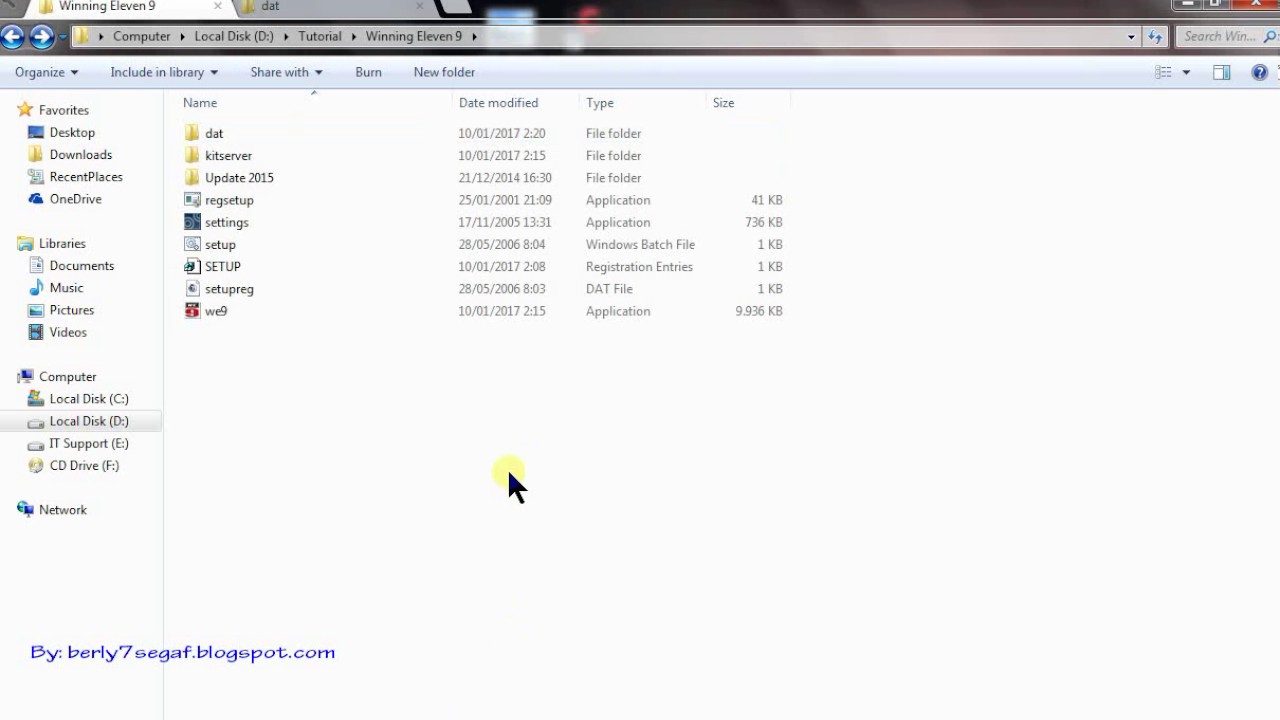The height and width of the screenshot is (720, 1280).
Task: Open the Organize dropdown menu
Action: pos(46,72)
